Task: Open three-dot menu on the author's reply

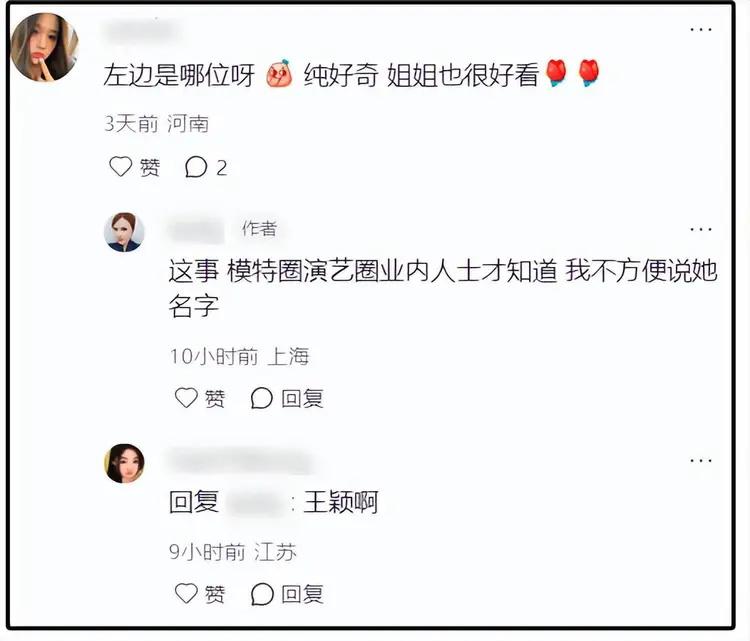Action: [x=701, y=229]
